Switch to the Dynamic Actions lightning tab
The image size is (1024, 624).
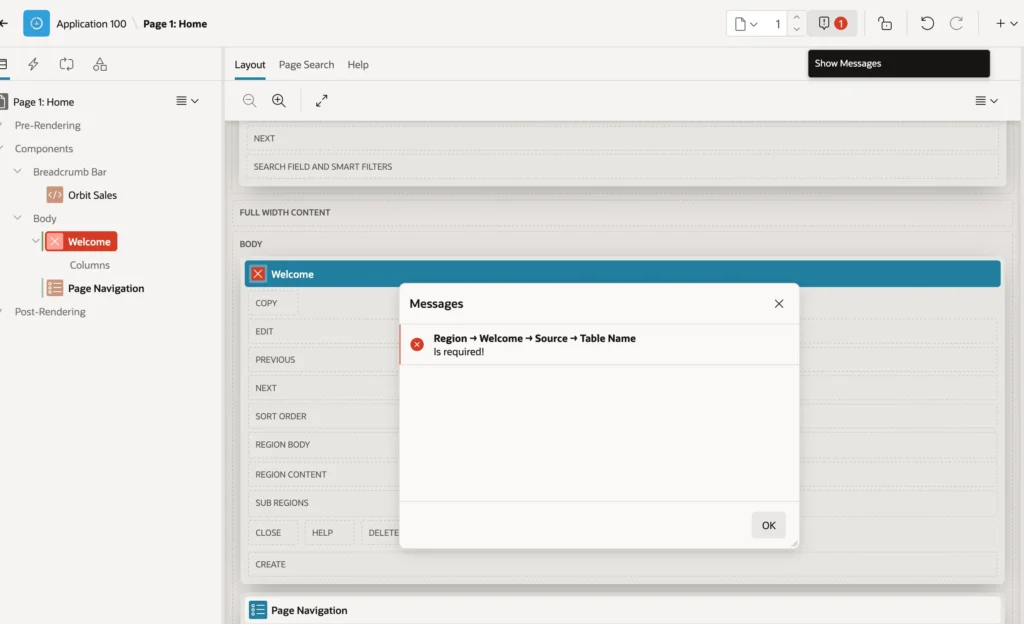point(33,64)
